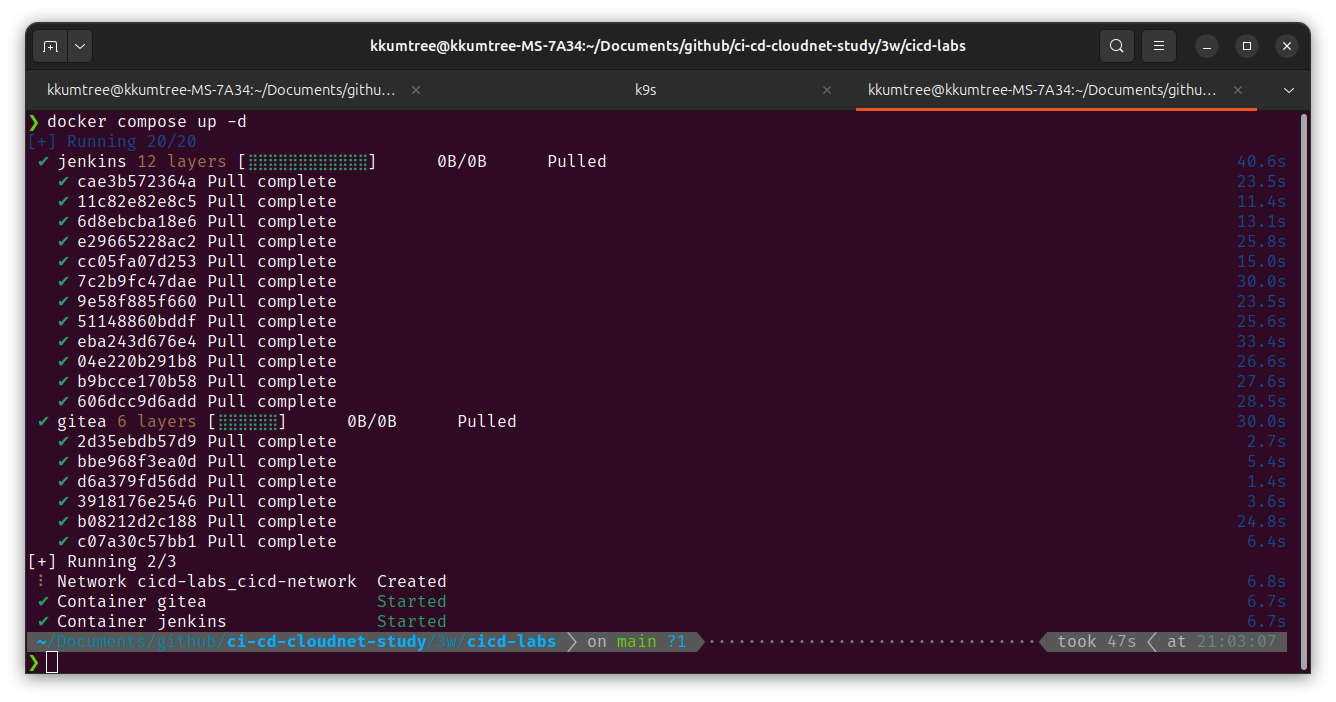
Task: Click the 'took 47s' prompt segment
Action: (1097, 642)
